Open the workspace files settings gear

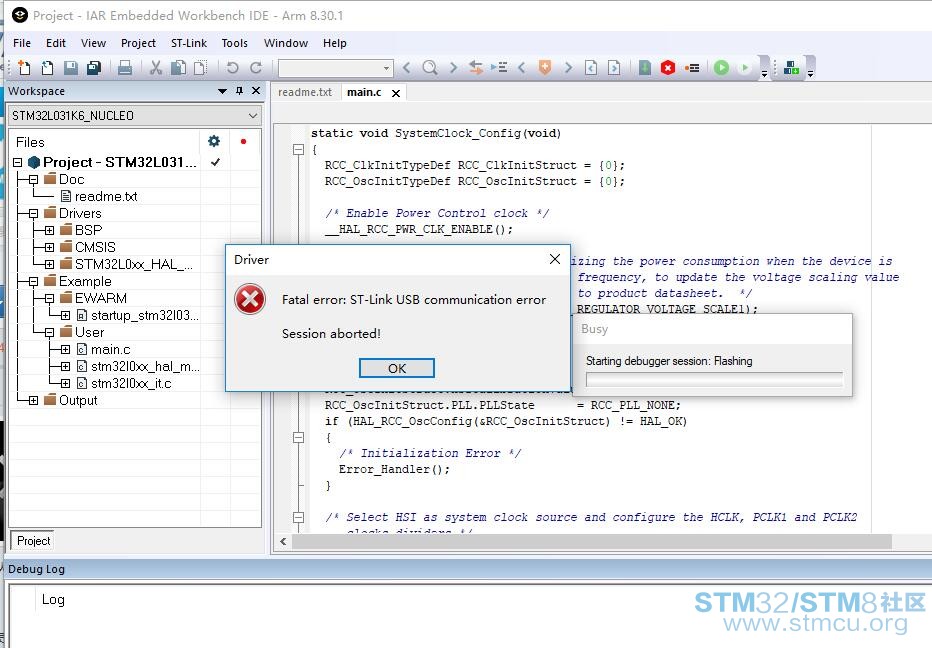214,141
